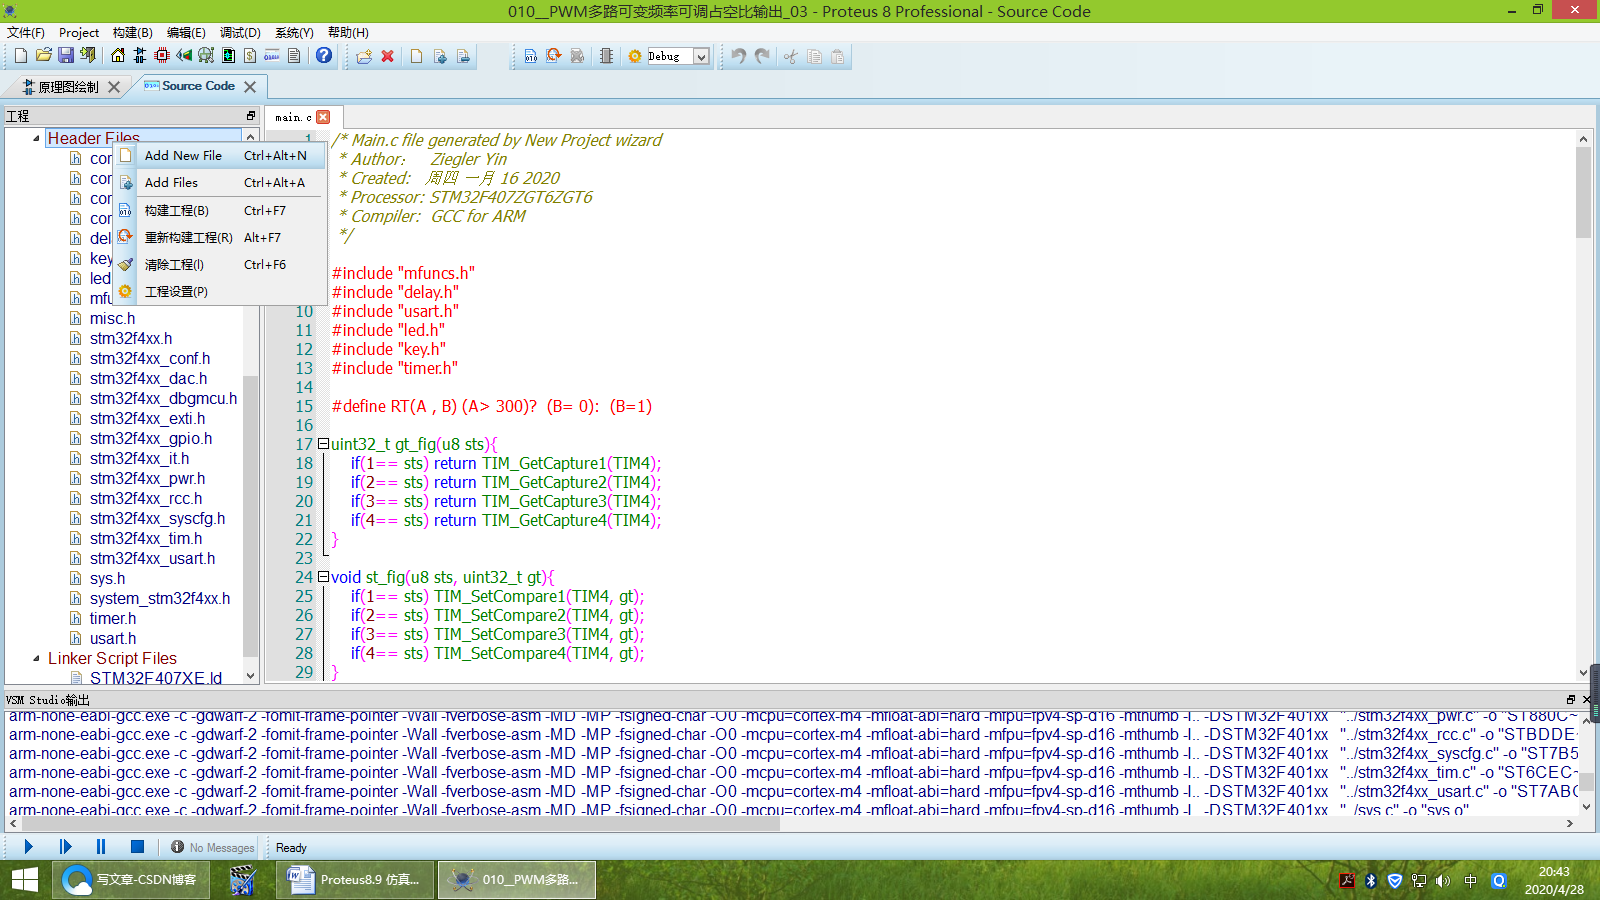Open the Proteus8.9 Word document in taskbar
This screenshot has height=900, width=1600.
(356, 880)
